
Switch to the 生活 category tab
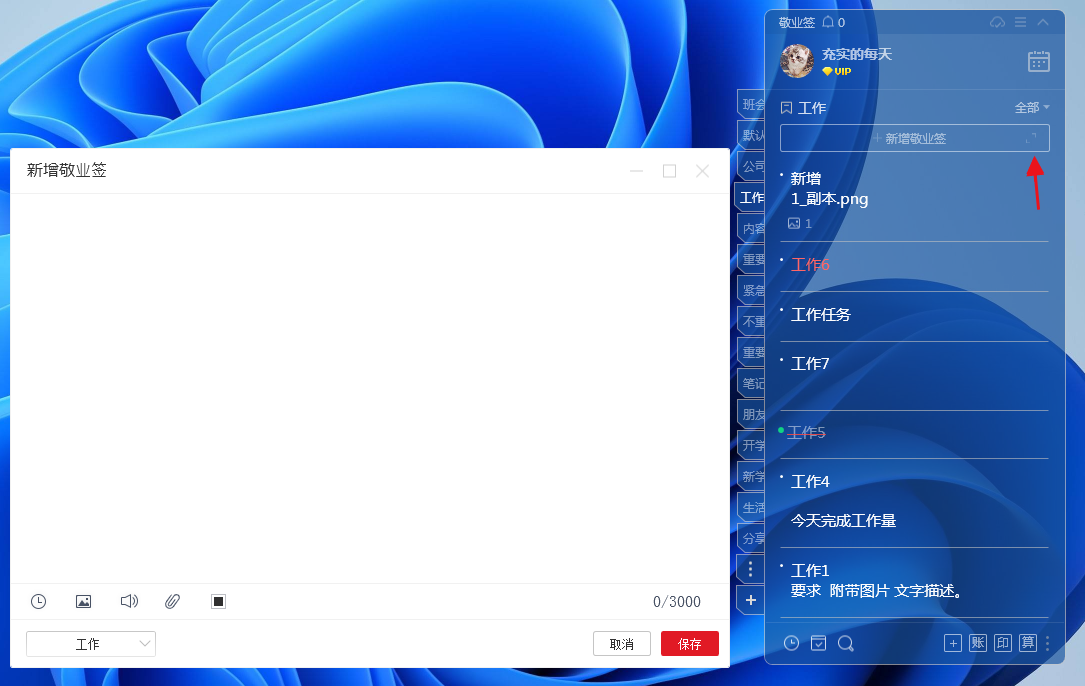[752, 507]
